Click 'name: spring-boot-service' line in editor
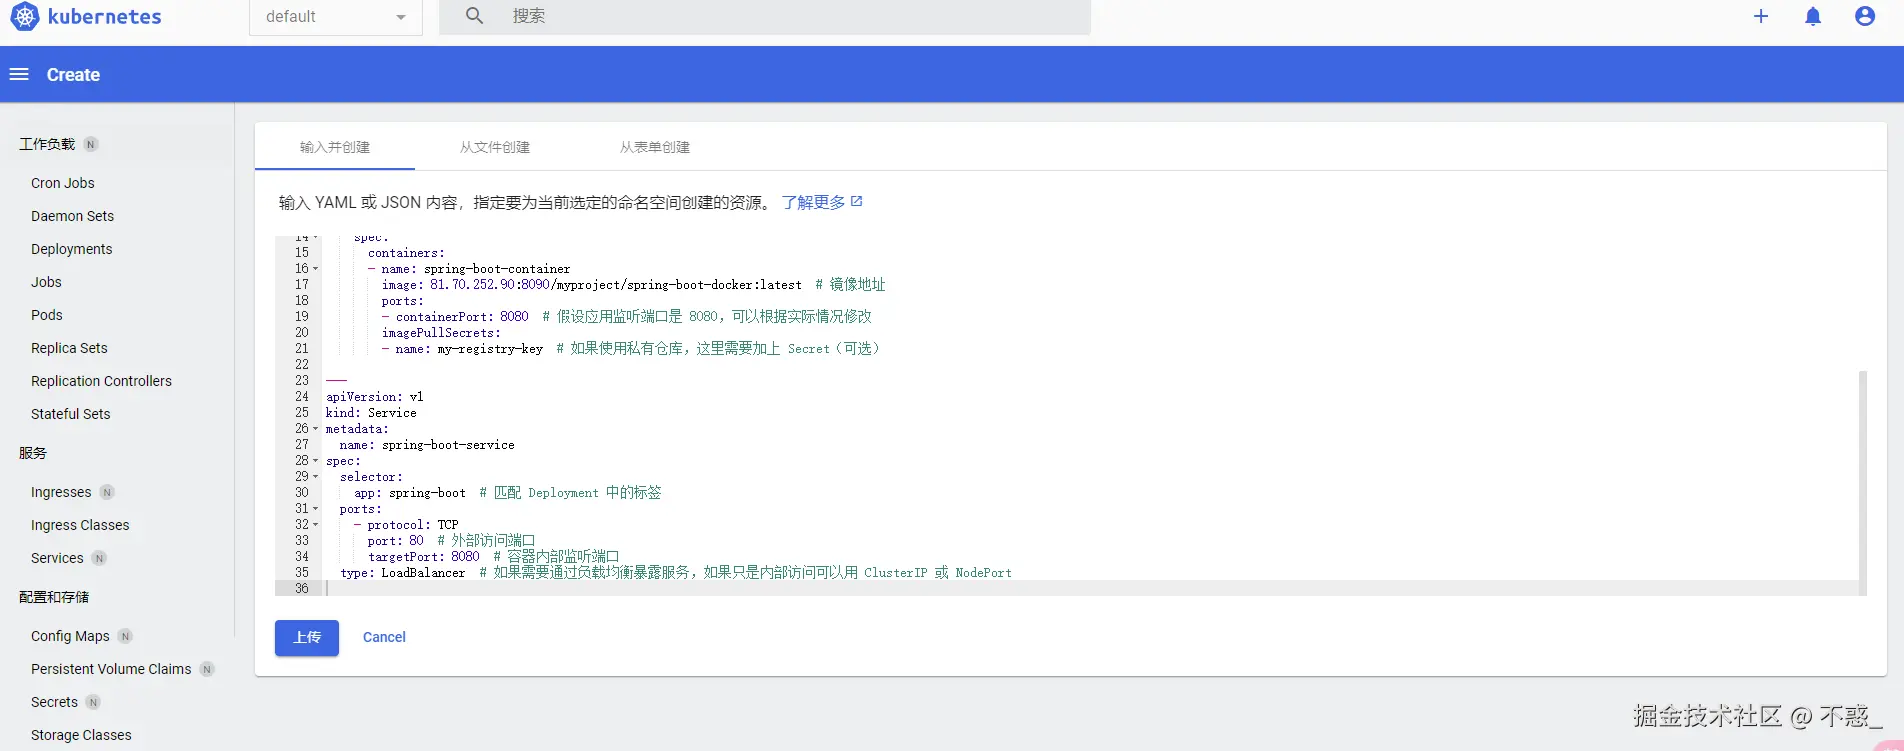 point(427,445)
